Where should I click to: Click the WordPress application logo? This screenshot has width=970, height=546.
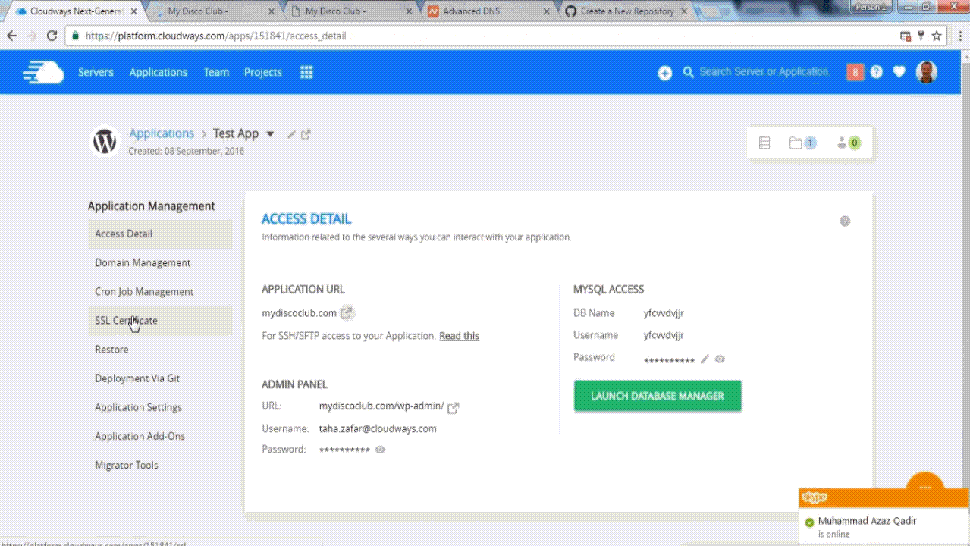pos(105,141)
